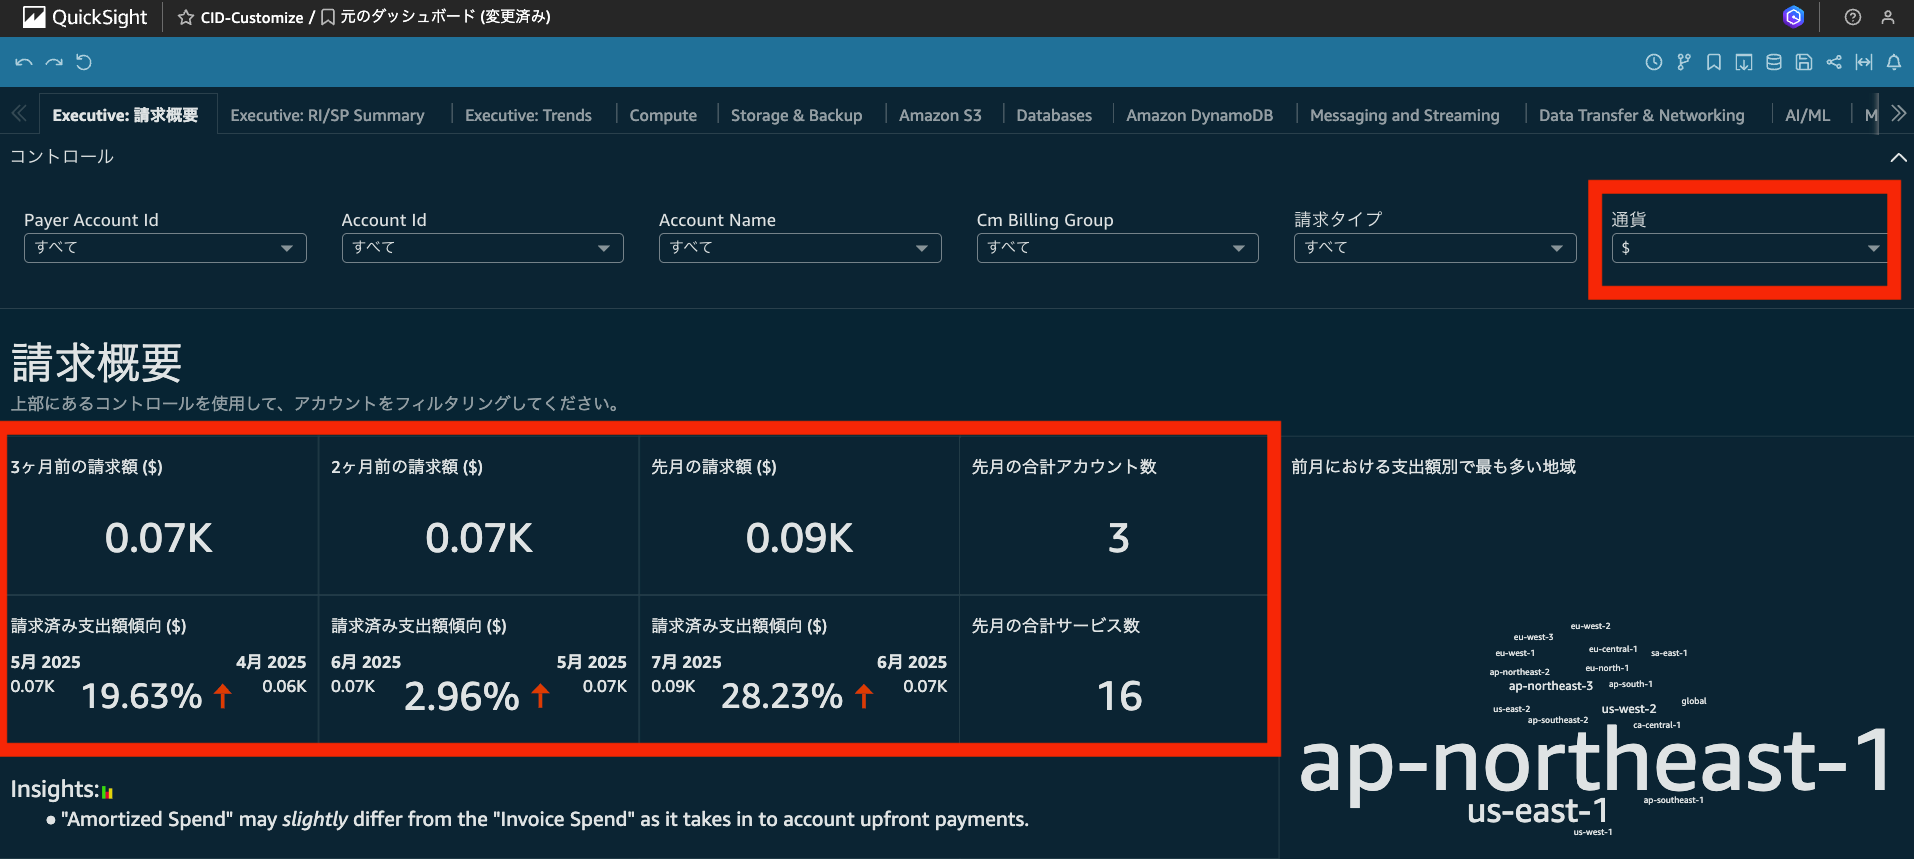Open the bookmarks icon in the toolbar
This screenshot has width=1914, height=859.
(1714, 62)
